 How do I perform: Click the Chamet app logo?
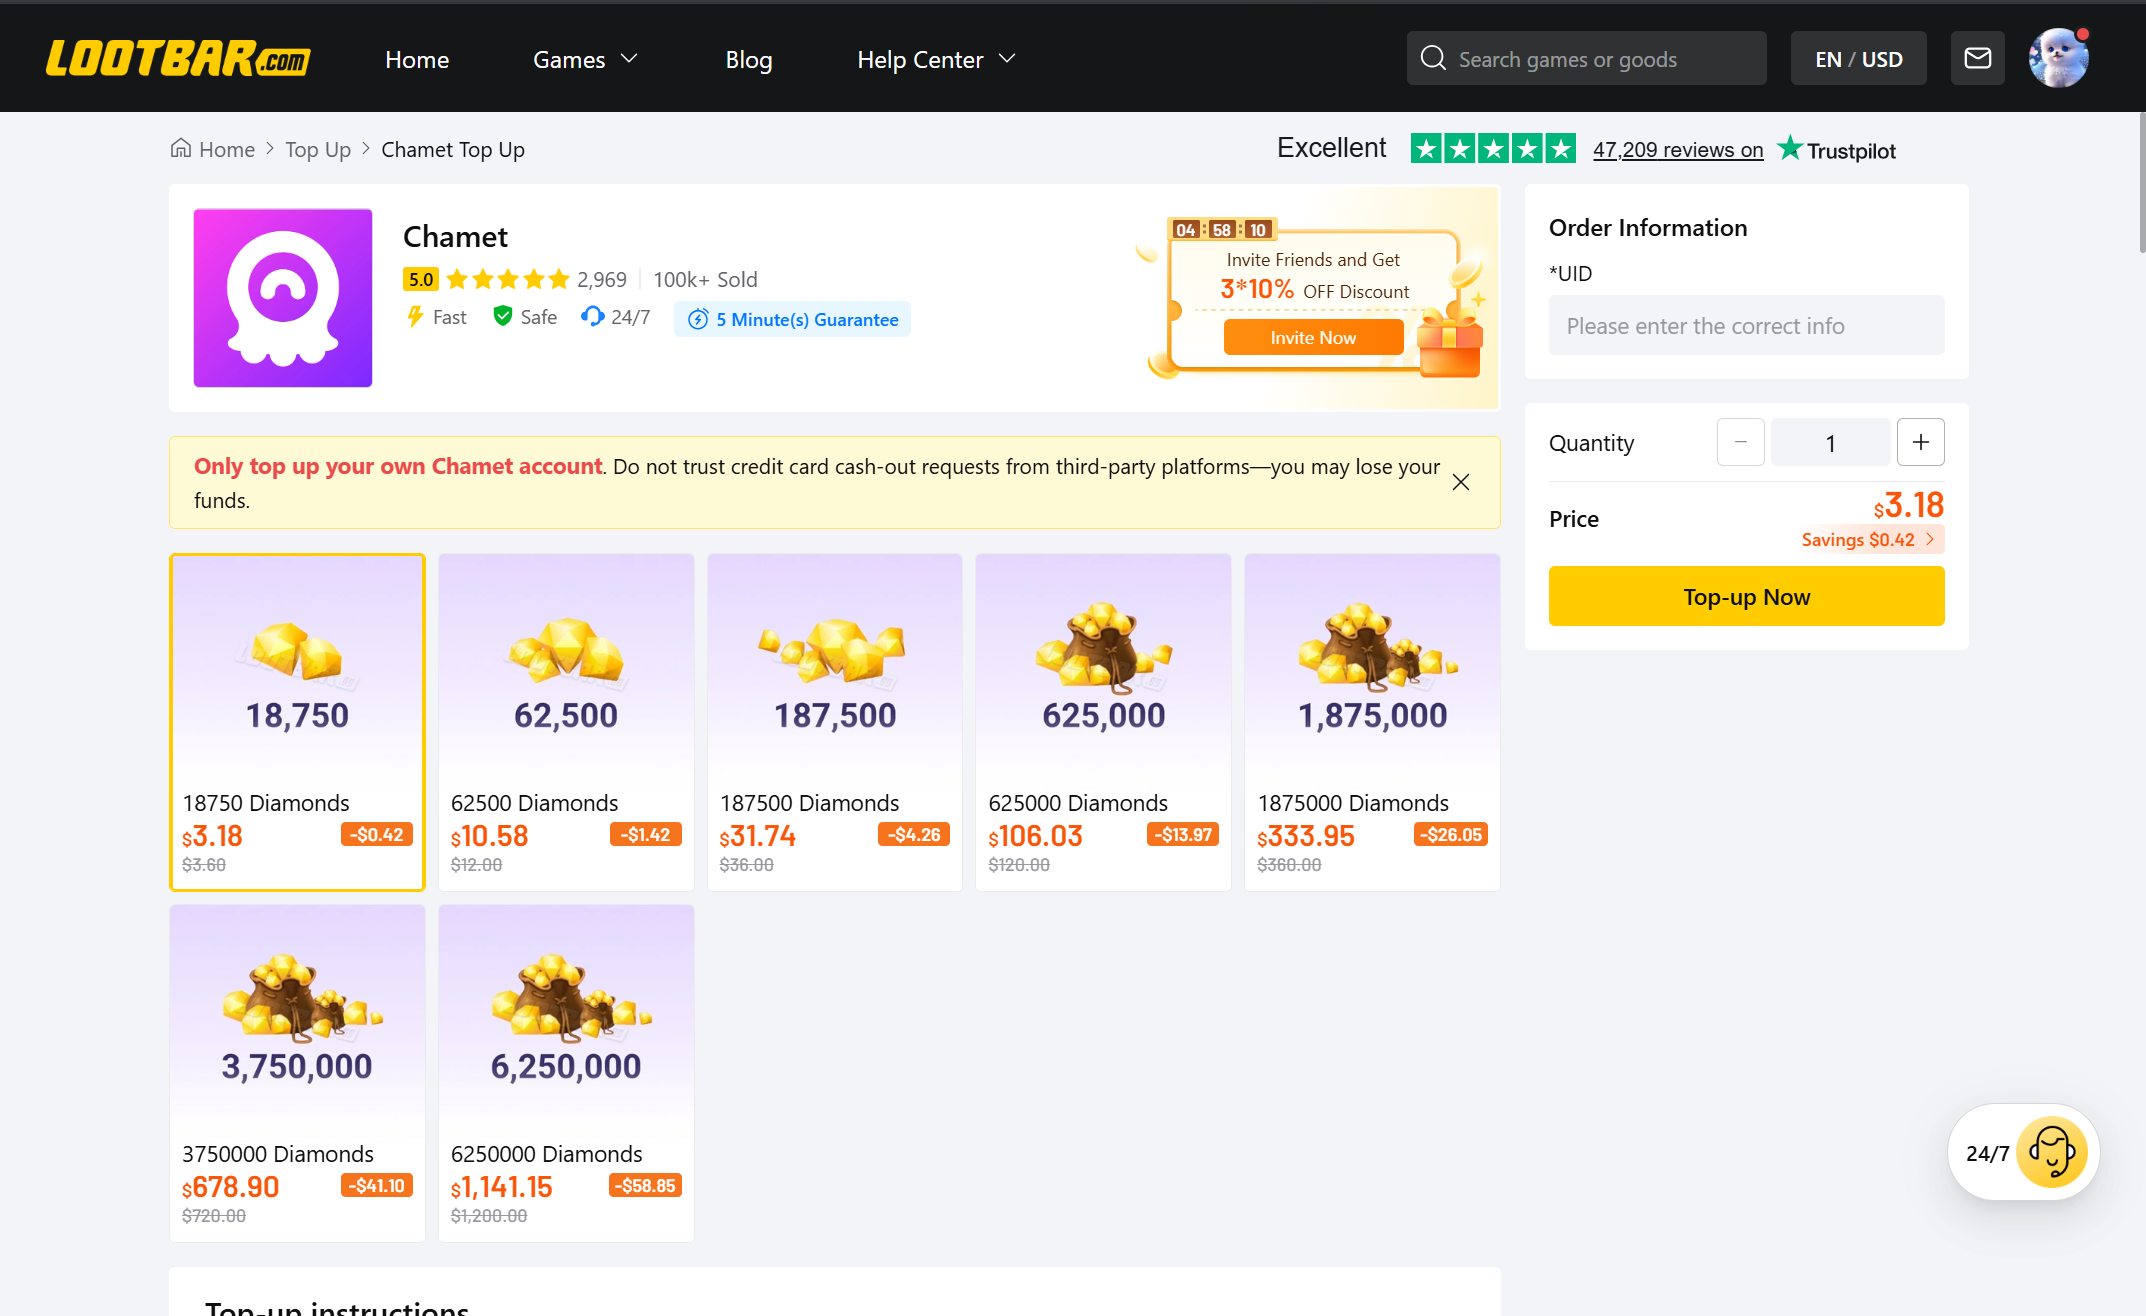[x=283, y=298]
